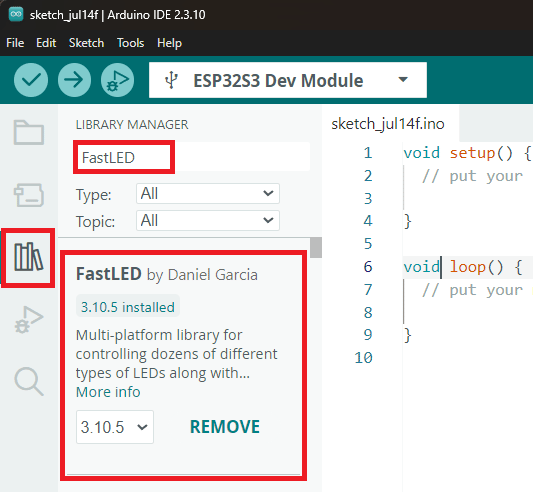The image size is (533, 492).
Task: Click REMOVE for the FastLED library
Action: coord(225,427)
